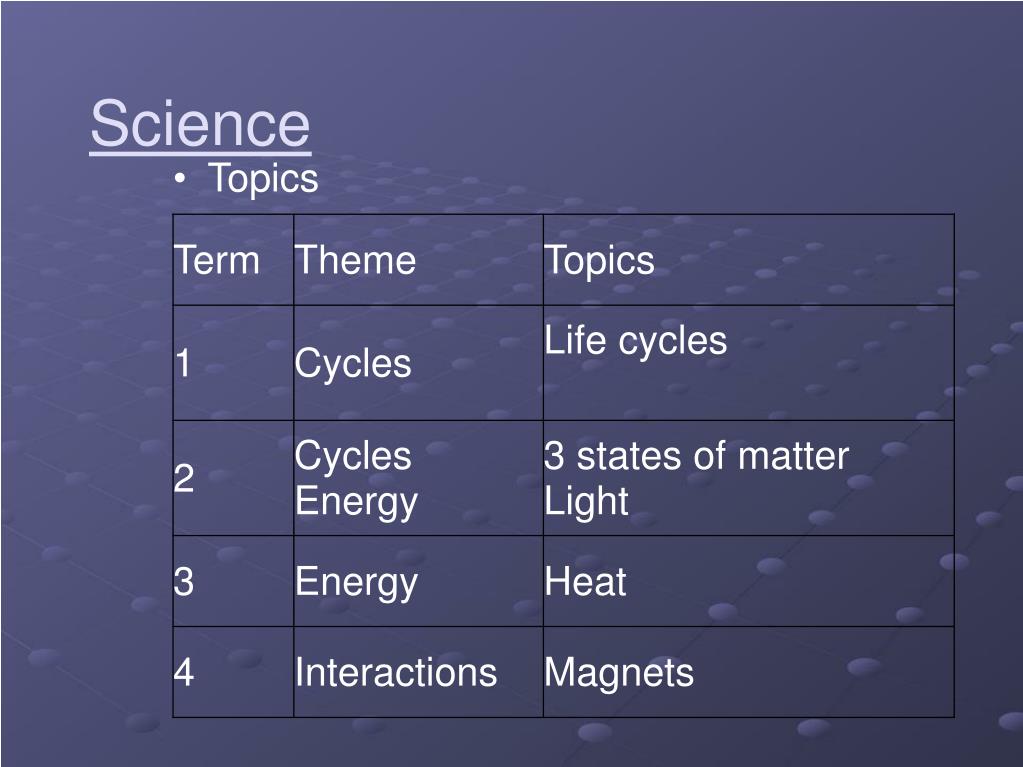The image size is (1023, 767).
Task: Click the Theme column header cell
Action: click(418, 260)
